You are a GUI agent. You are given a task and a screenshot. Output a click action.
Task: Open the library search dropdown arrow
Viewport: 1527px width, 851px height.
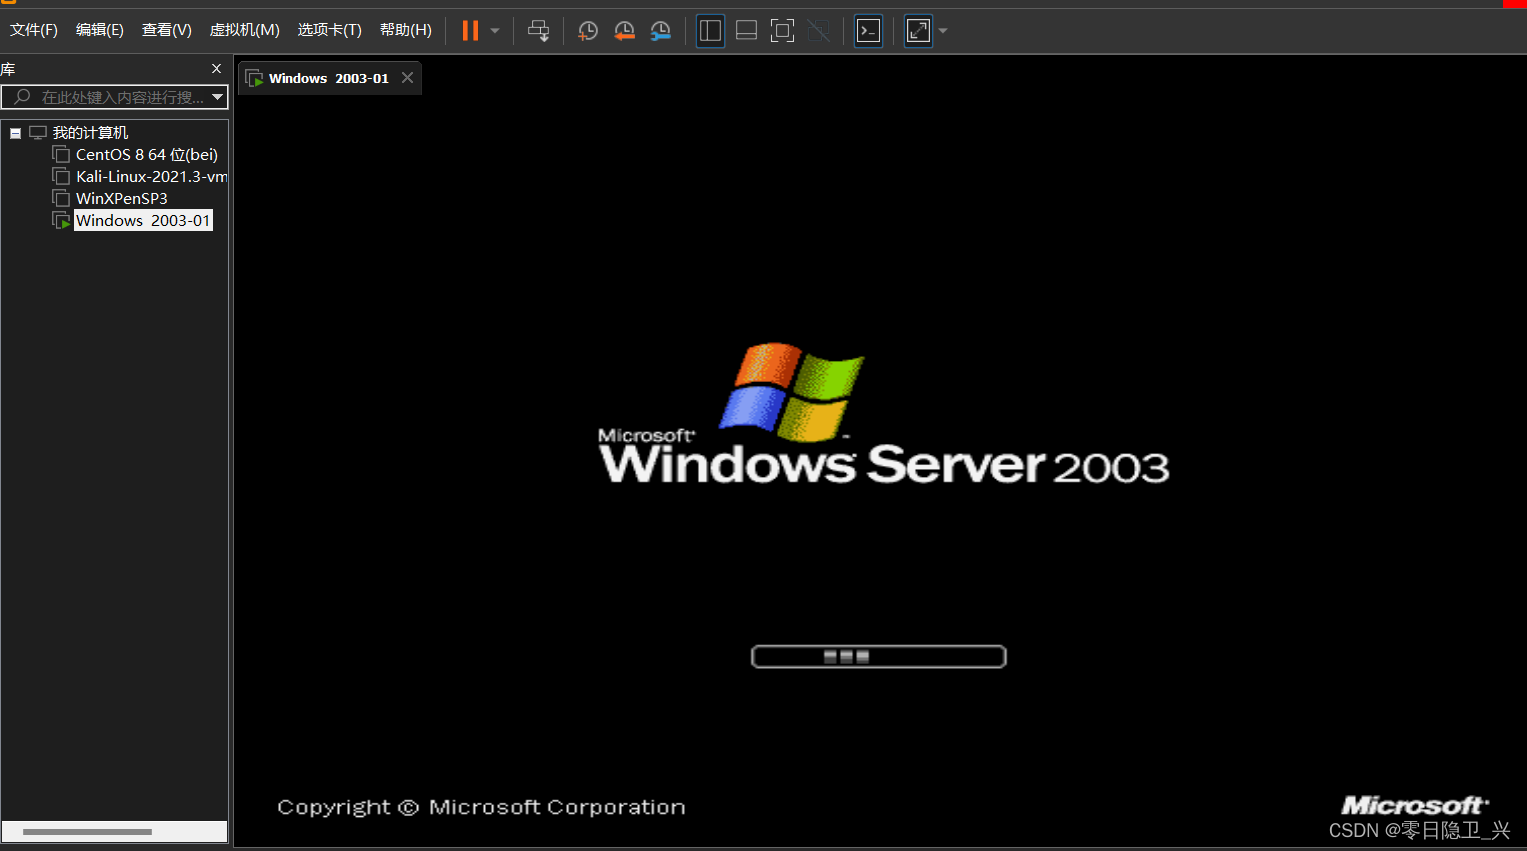point(217,97)
